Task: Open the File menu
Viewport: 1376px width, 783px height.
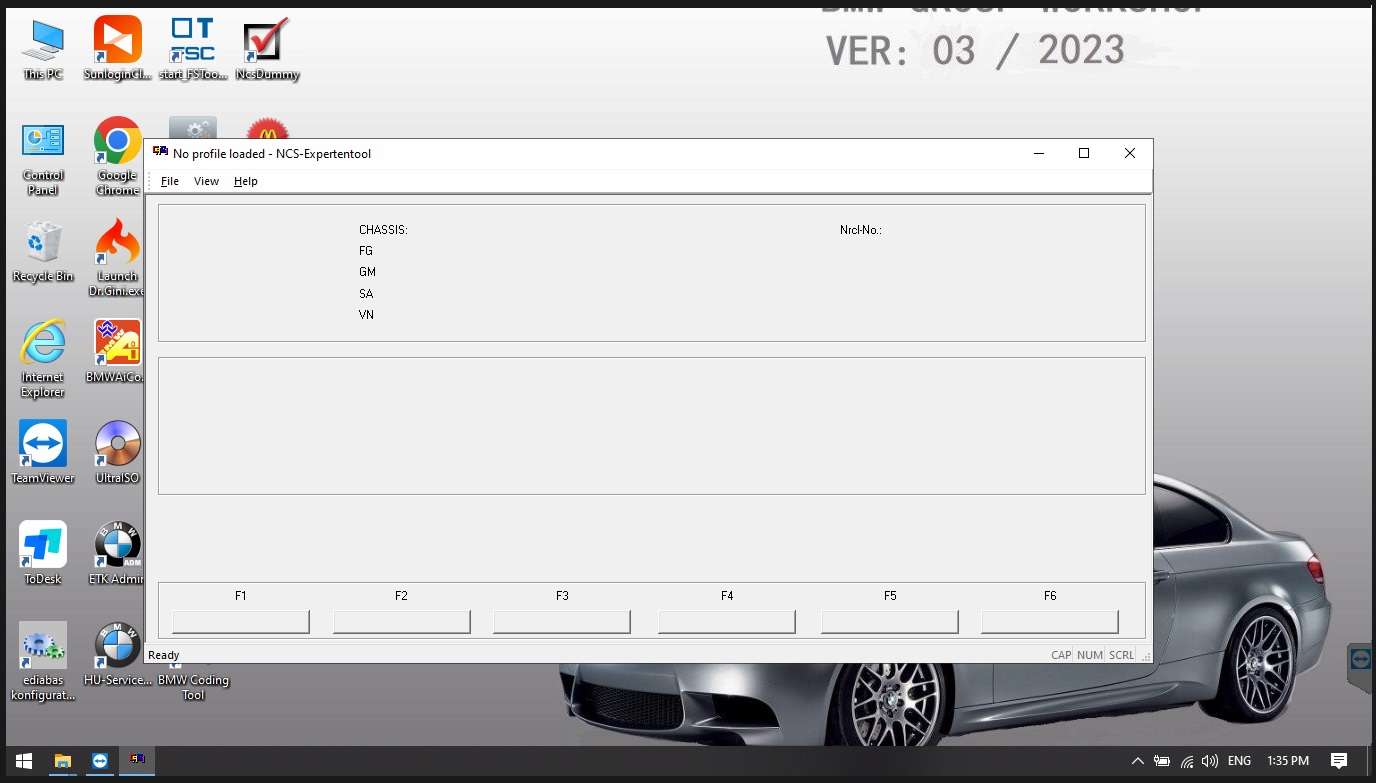Action: pos(170,181)
